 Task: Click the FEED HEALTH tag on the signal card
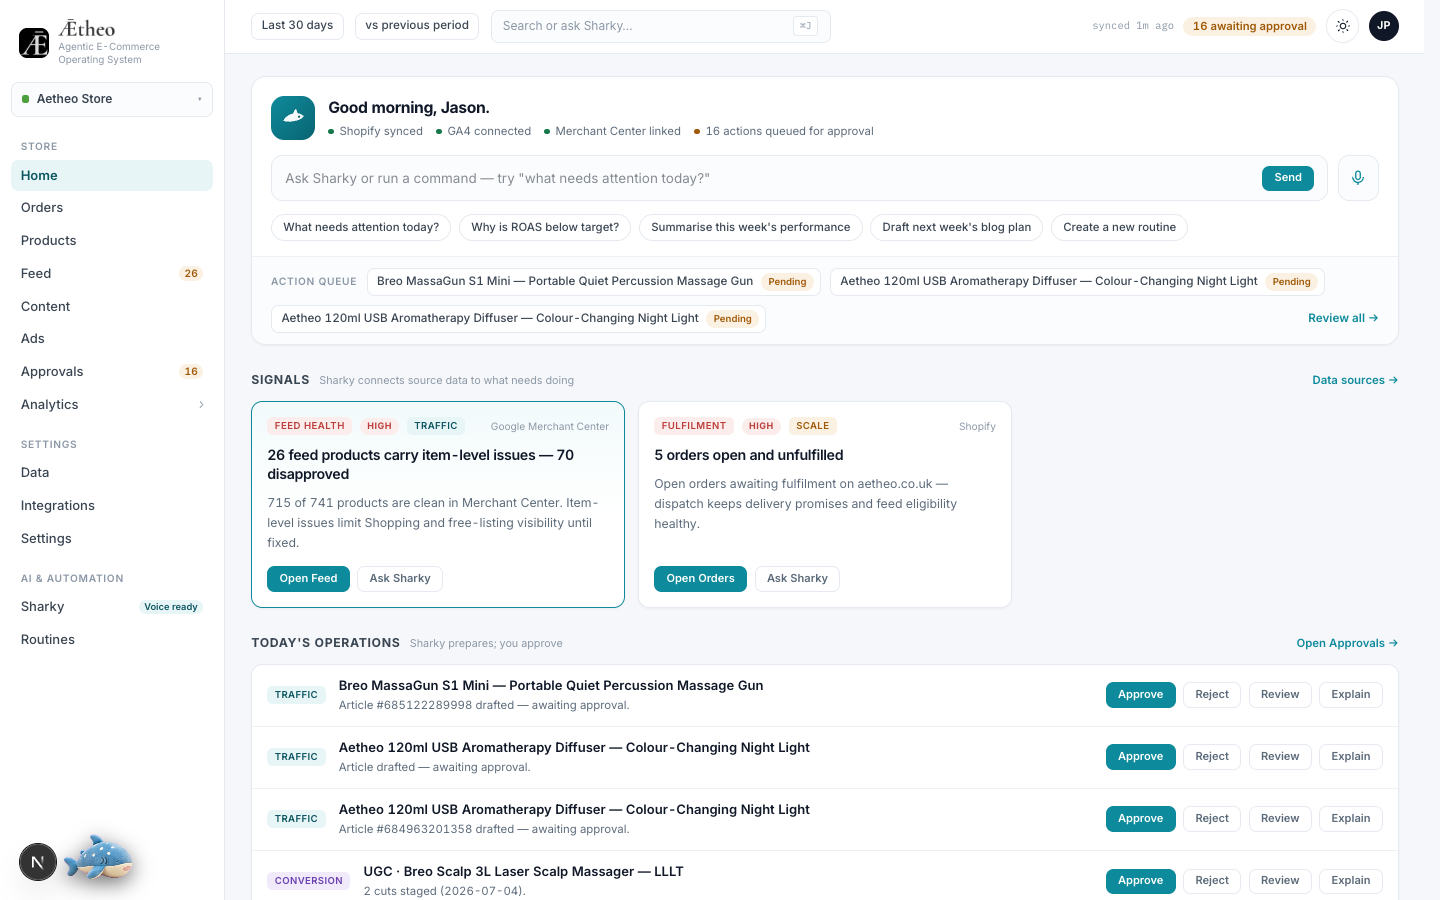pyautogui.click(x=310, y=426)
